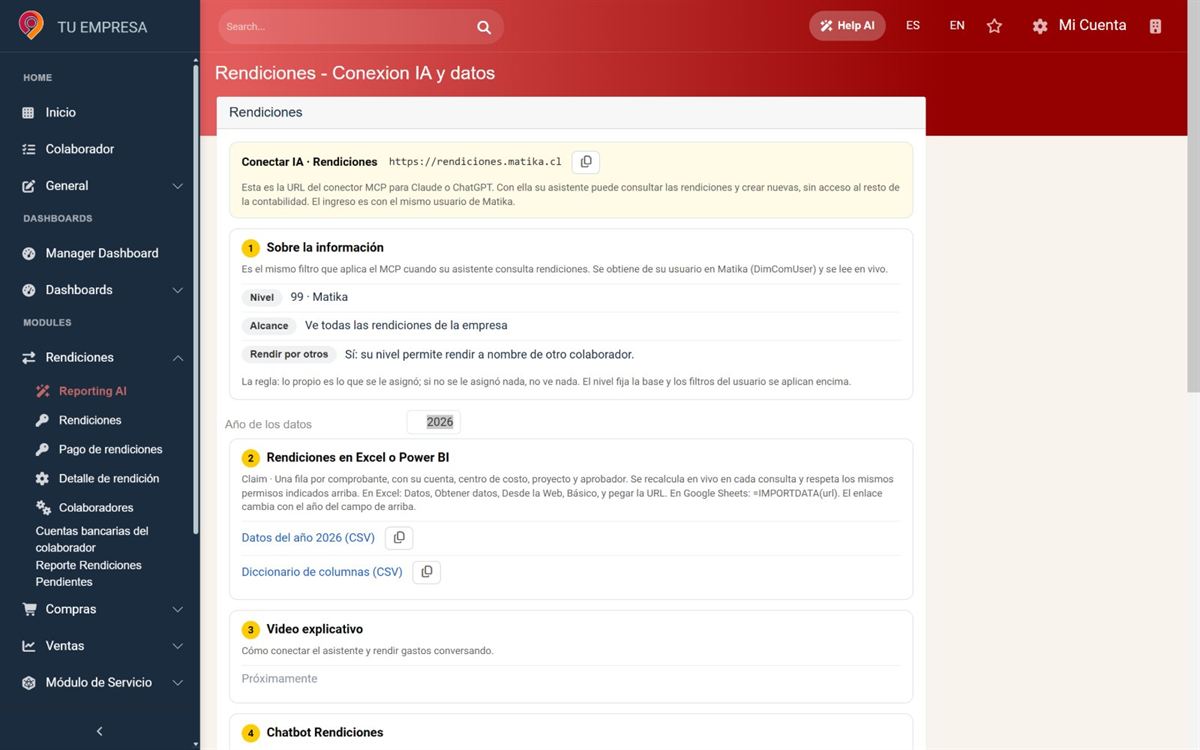
Task: Click the Próximamente text
Action: tap(280, 679)
